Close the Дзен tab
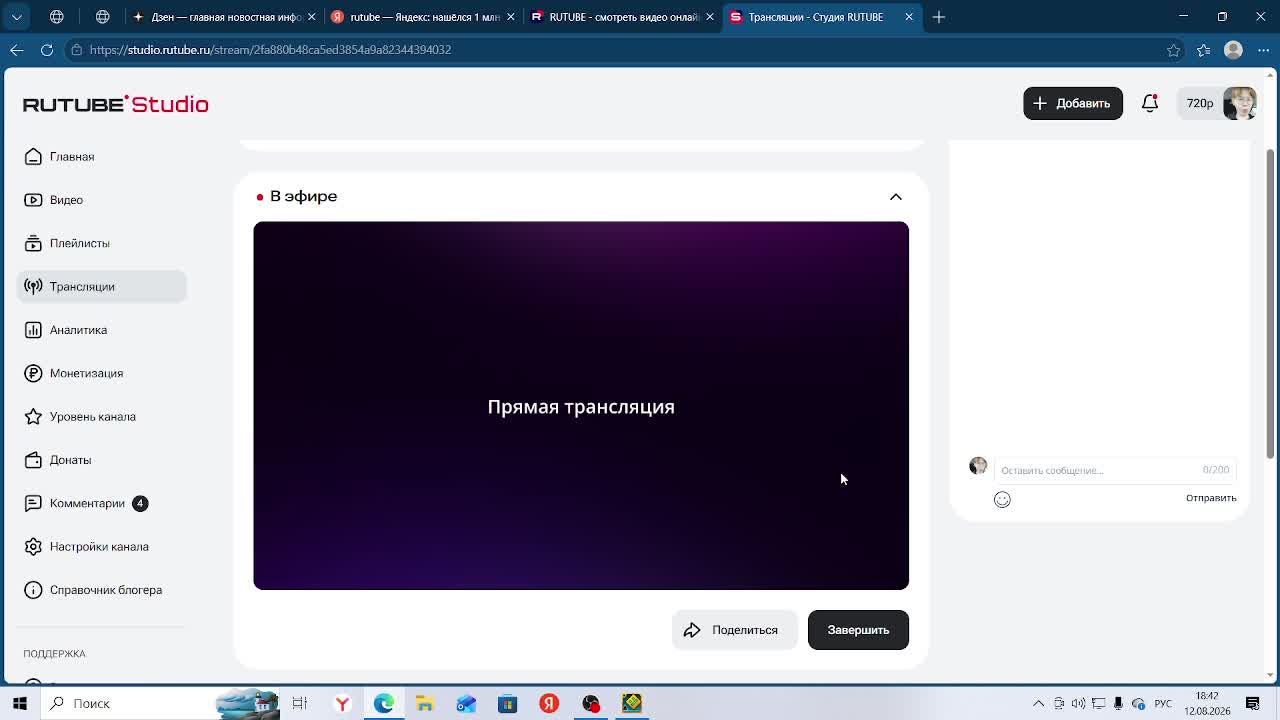The height and width of the screenshot is (720, 1280). 312,17
